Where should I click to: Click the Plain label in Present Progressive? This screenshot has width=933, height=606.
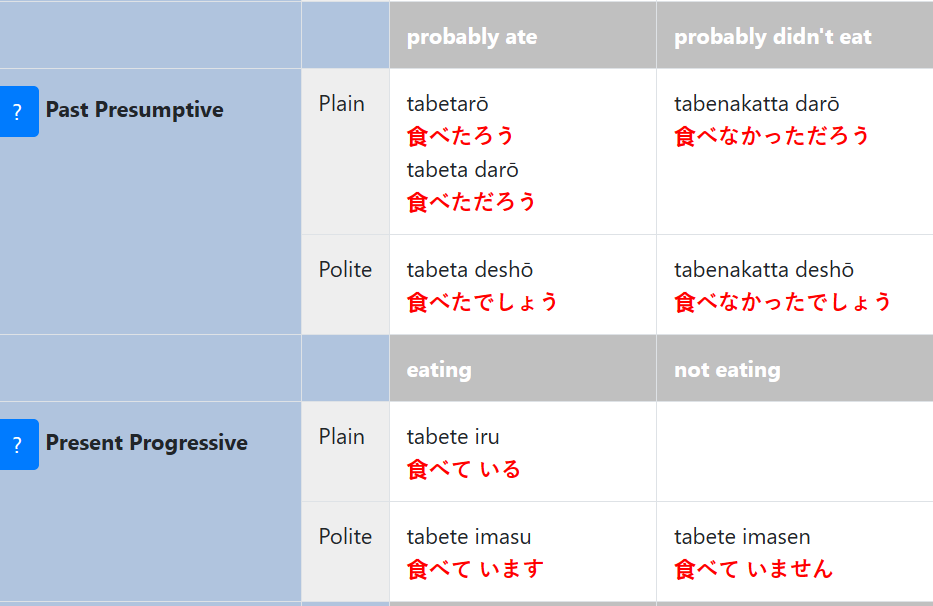(x=342, y=437)
